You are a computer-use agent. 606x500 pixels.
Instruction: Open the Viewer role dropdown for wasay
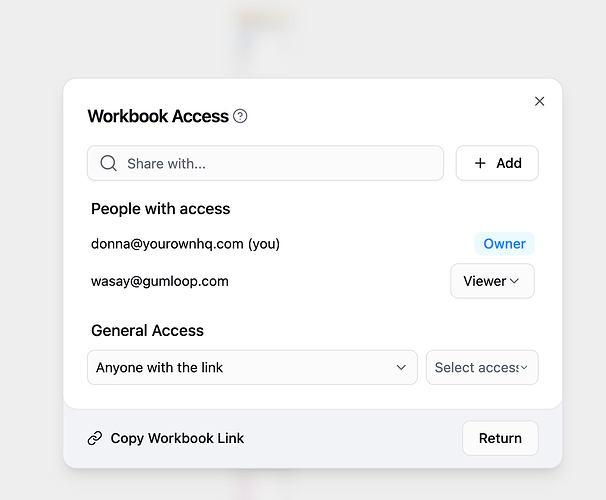pyautogui.click(x=492, y=281)
